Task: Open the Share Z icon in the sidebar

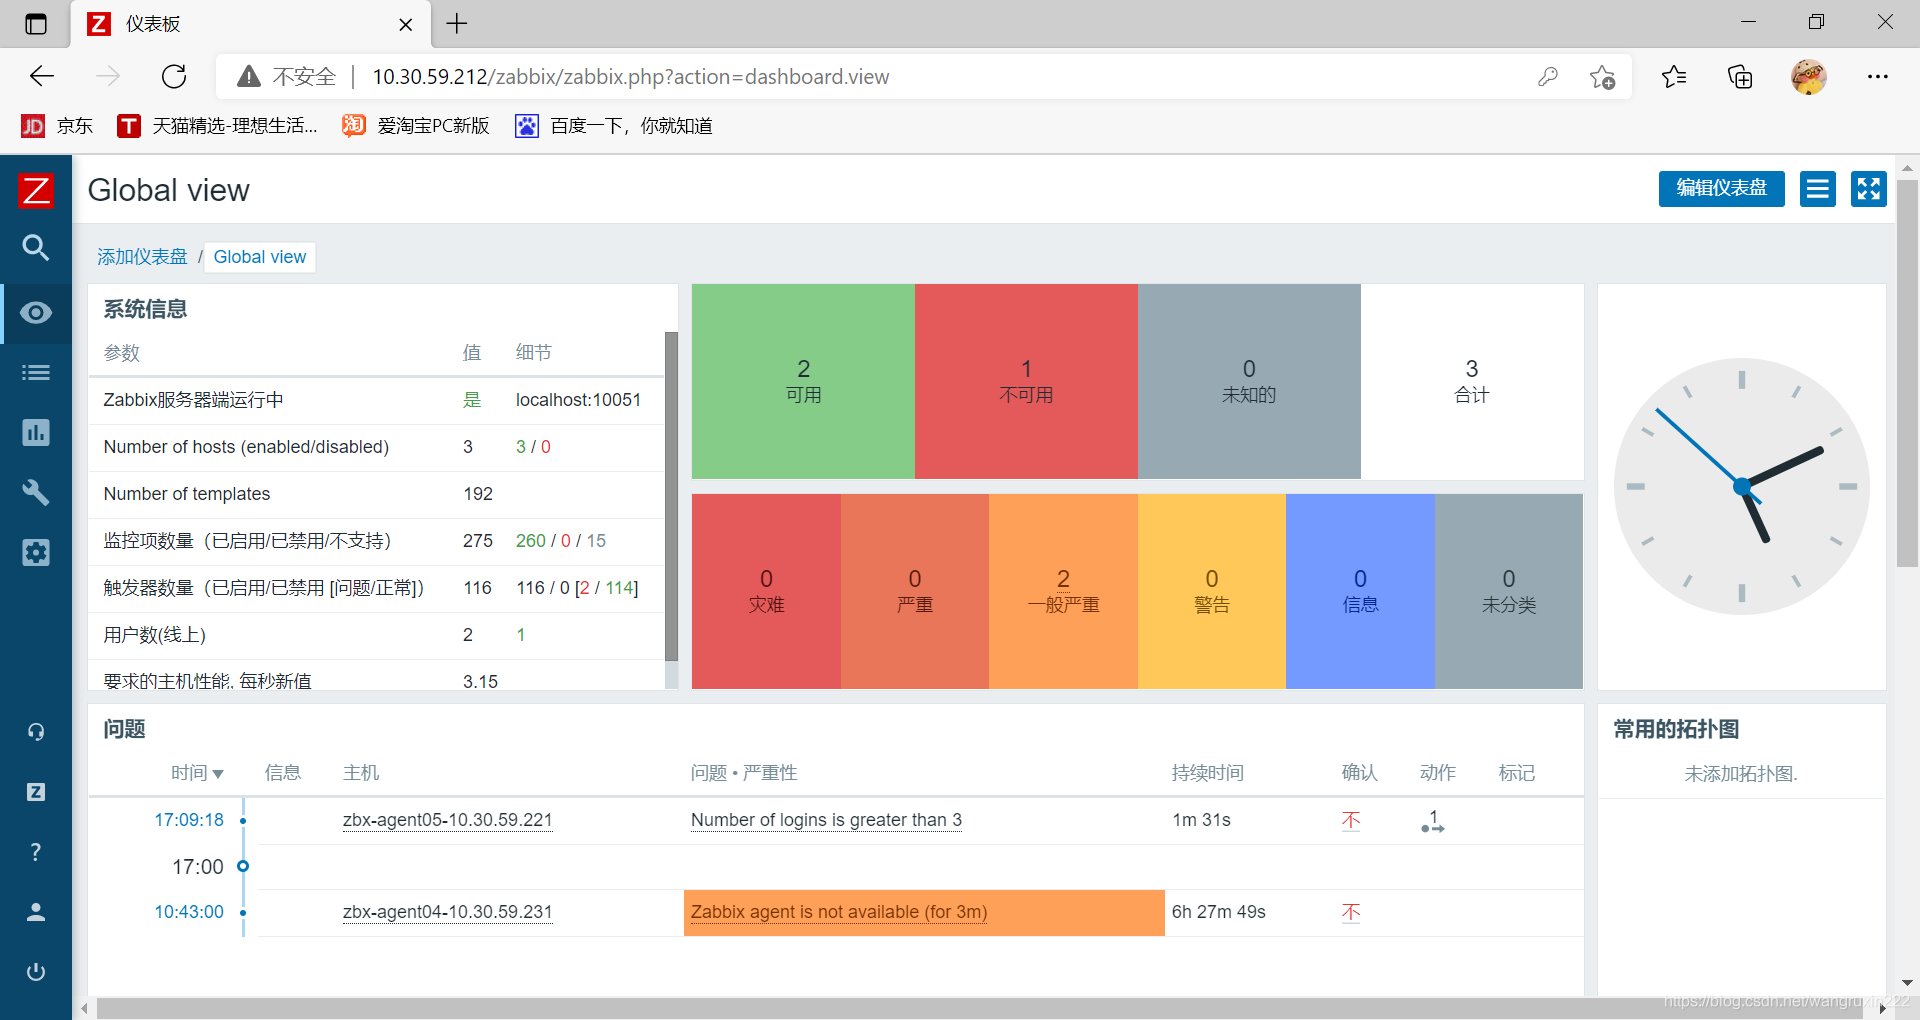Action: (x=36, y=792)
